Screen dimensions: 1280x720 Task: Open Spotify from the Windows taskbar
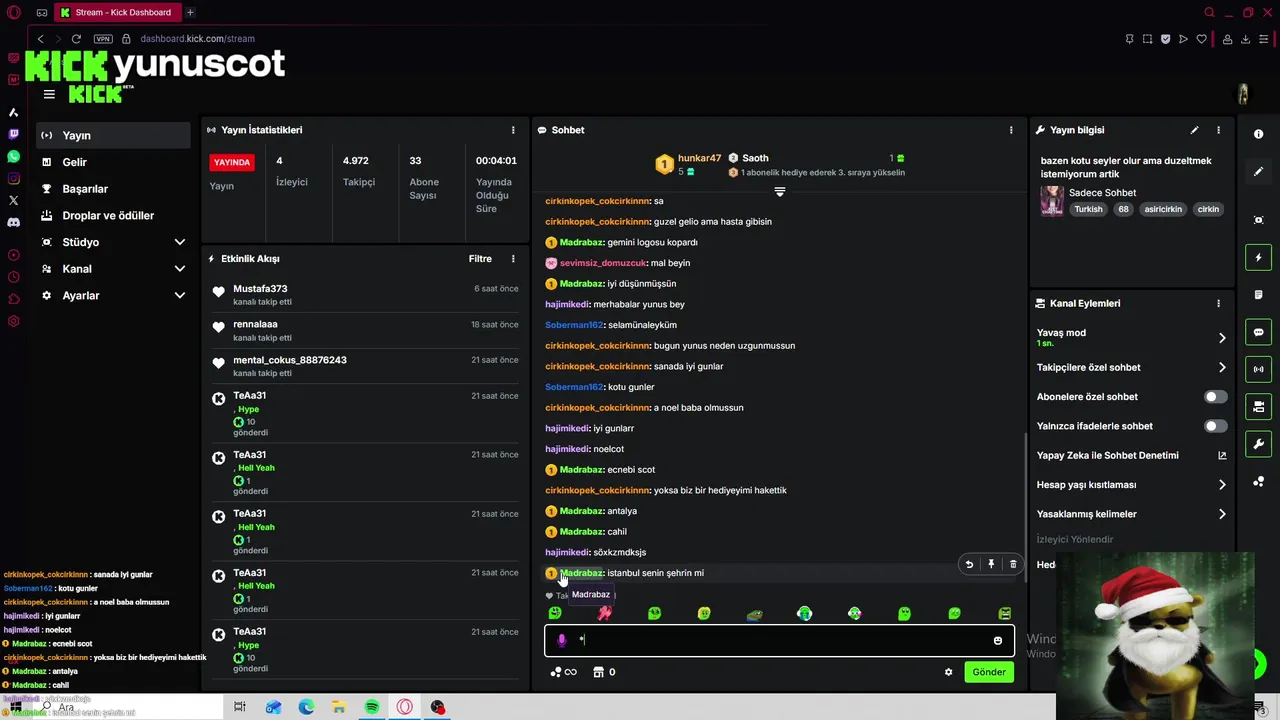coord(372,707)
